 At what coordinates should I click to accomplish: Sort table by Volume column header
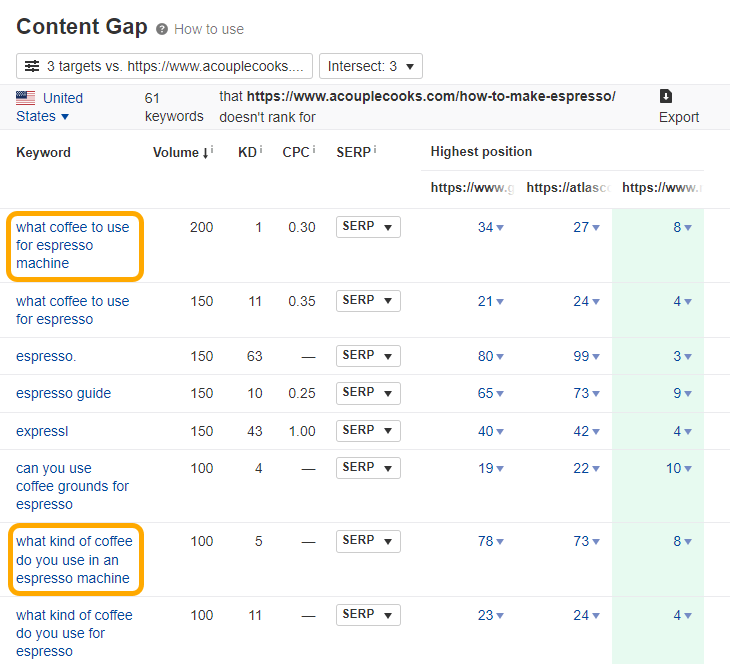(177, 152)
